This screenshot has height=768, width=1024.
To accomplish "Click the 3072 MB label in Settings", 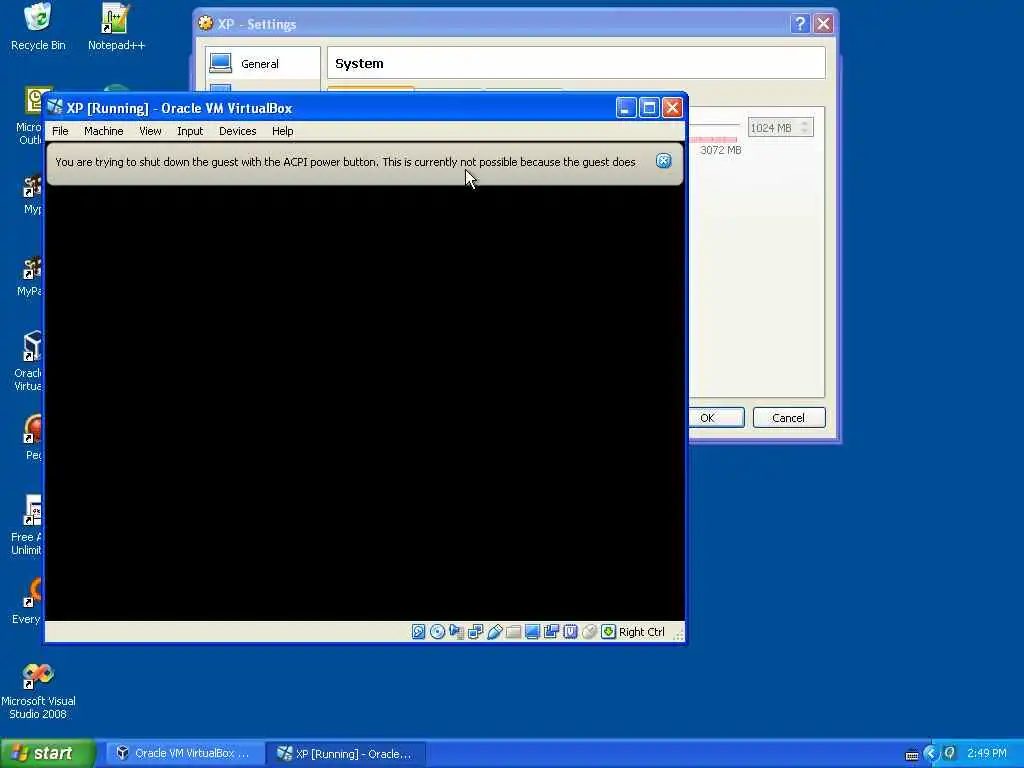I will pos(721,150).
